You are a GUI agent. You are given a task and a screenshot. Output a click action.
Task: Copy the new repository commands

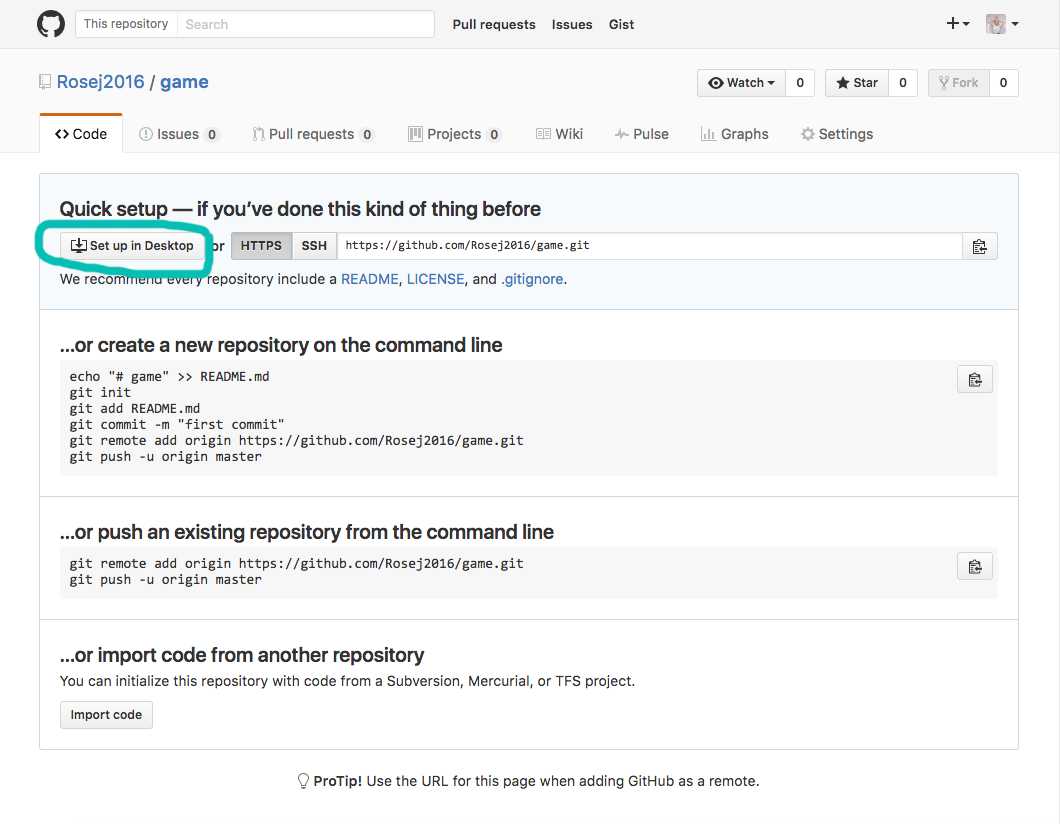point(974,380)
